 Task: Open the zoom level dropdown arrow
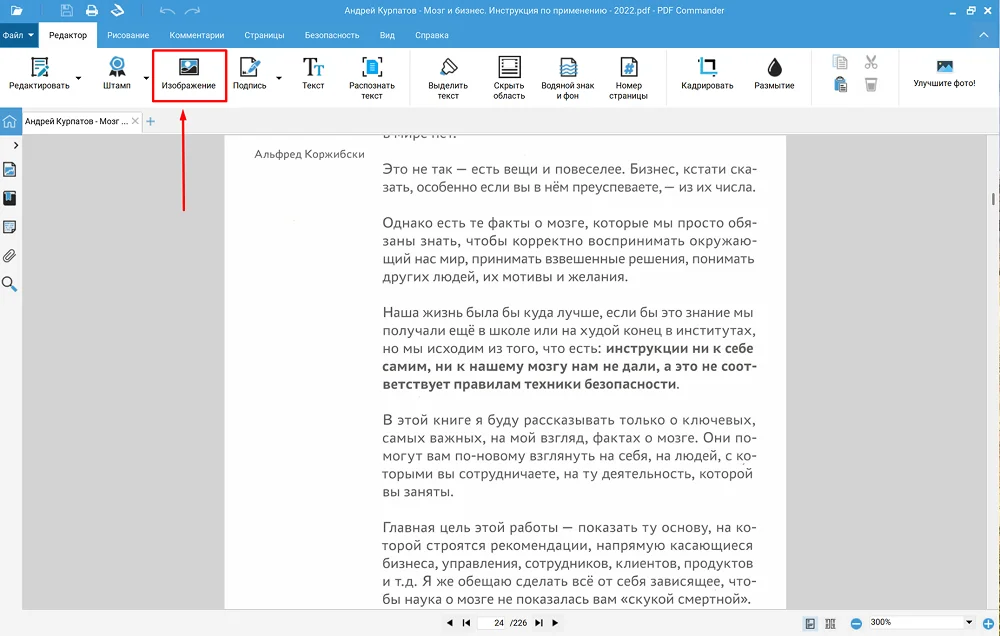[x=969, y=622]
